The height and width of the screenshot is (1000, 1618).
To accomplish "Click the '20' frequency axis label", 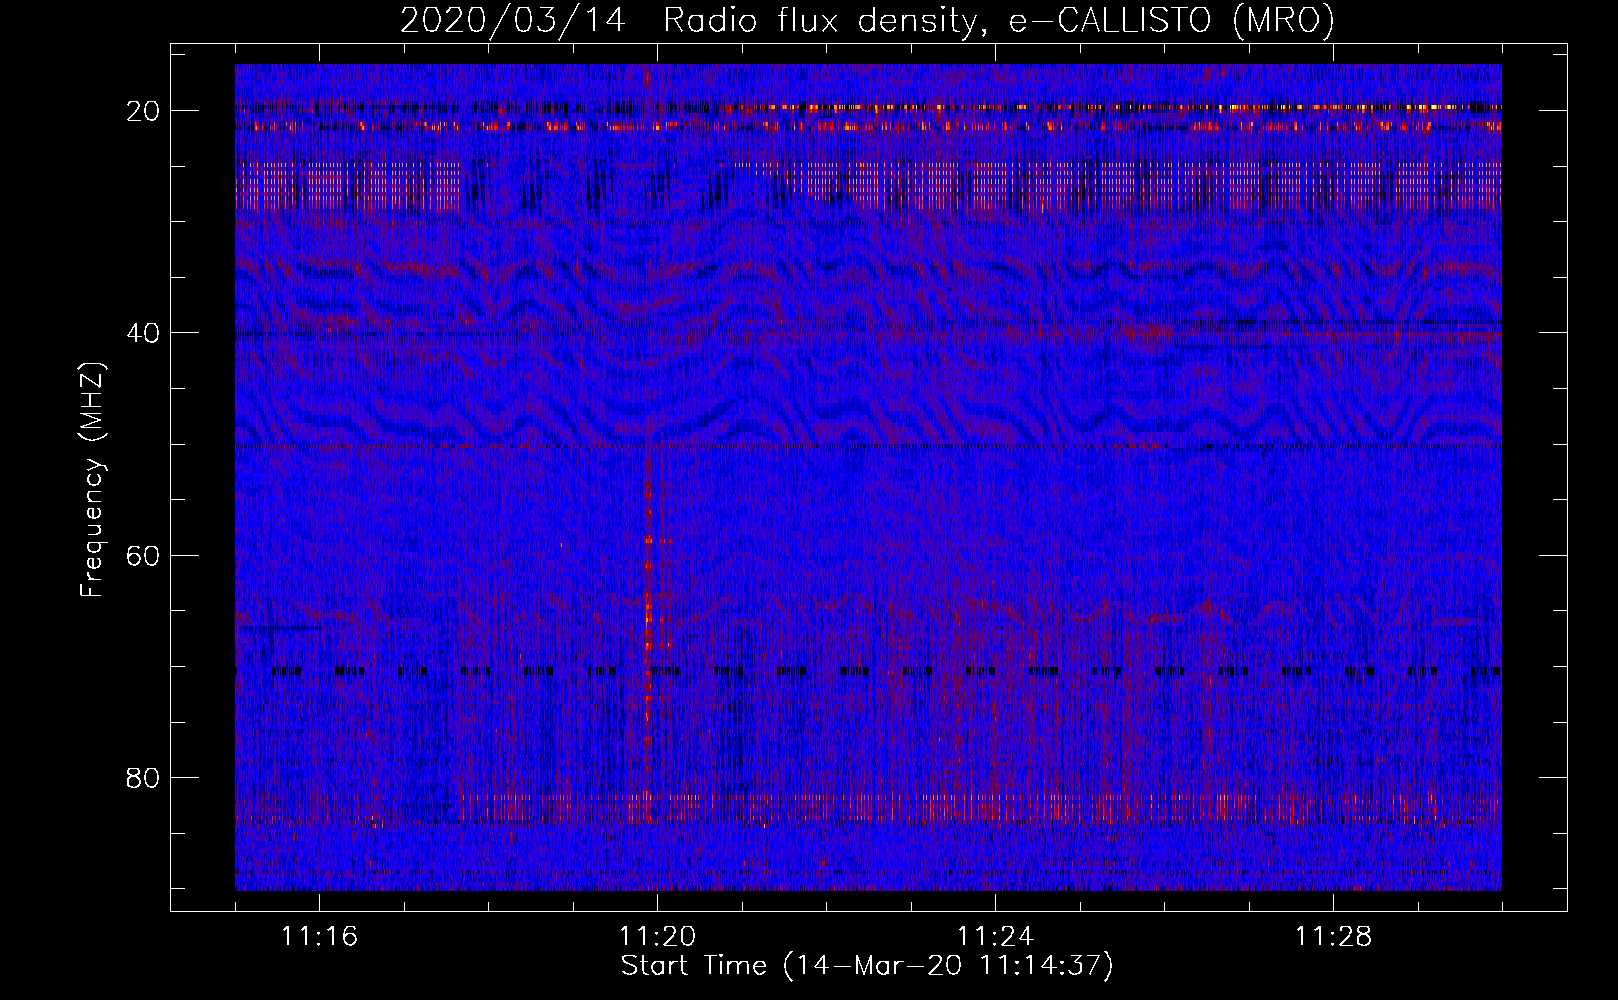I will click(x=143, y=111).
